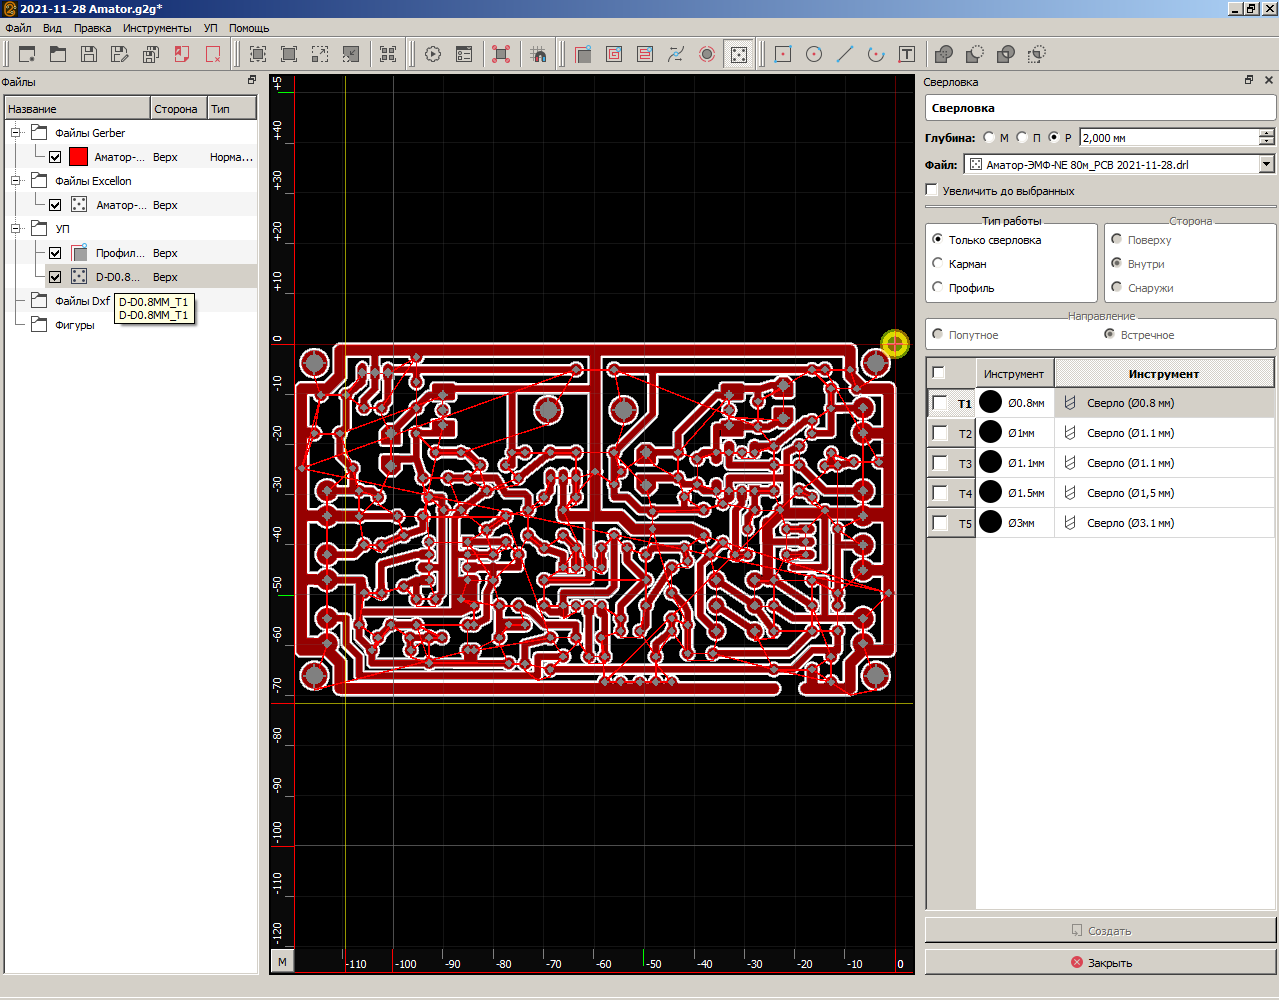The image size is (1279, 1000).
Task: Open the Правка menu
Action: 92,28
